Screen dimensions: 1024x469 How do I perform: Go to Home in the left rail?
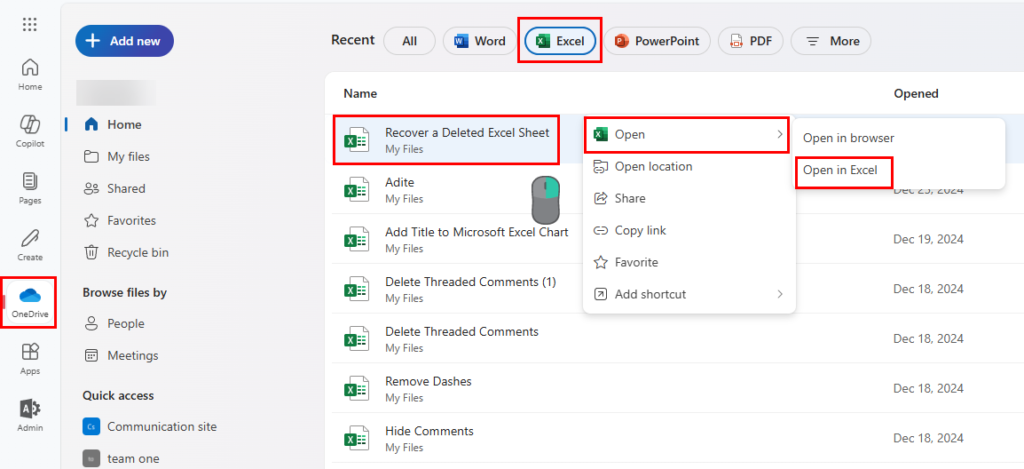(30, 74)
